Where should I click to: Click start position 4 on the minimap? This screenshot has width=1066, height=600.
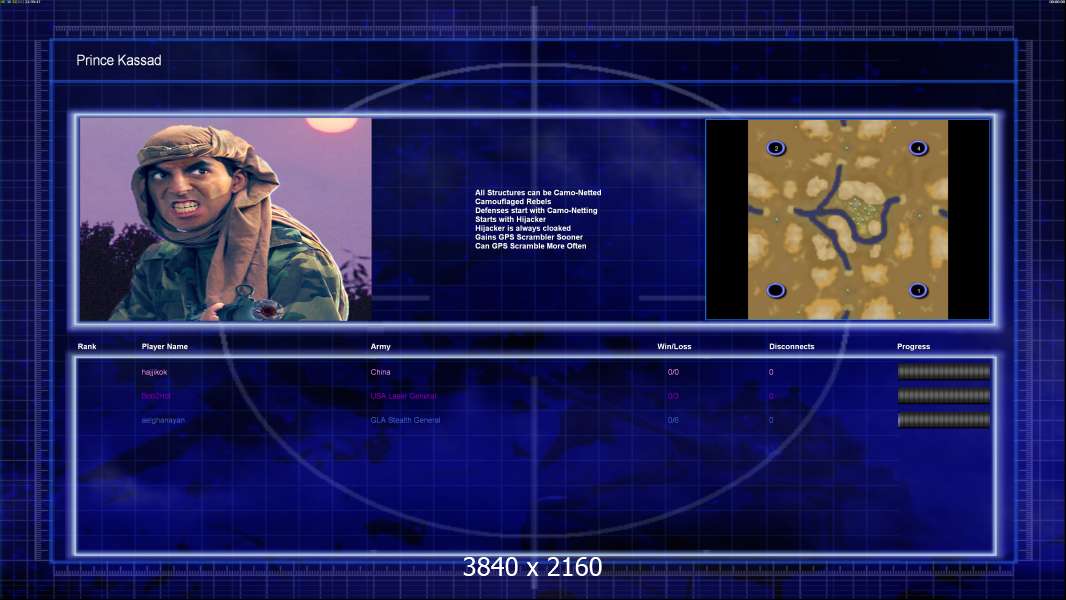[x=918, y=148]
